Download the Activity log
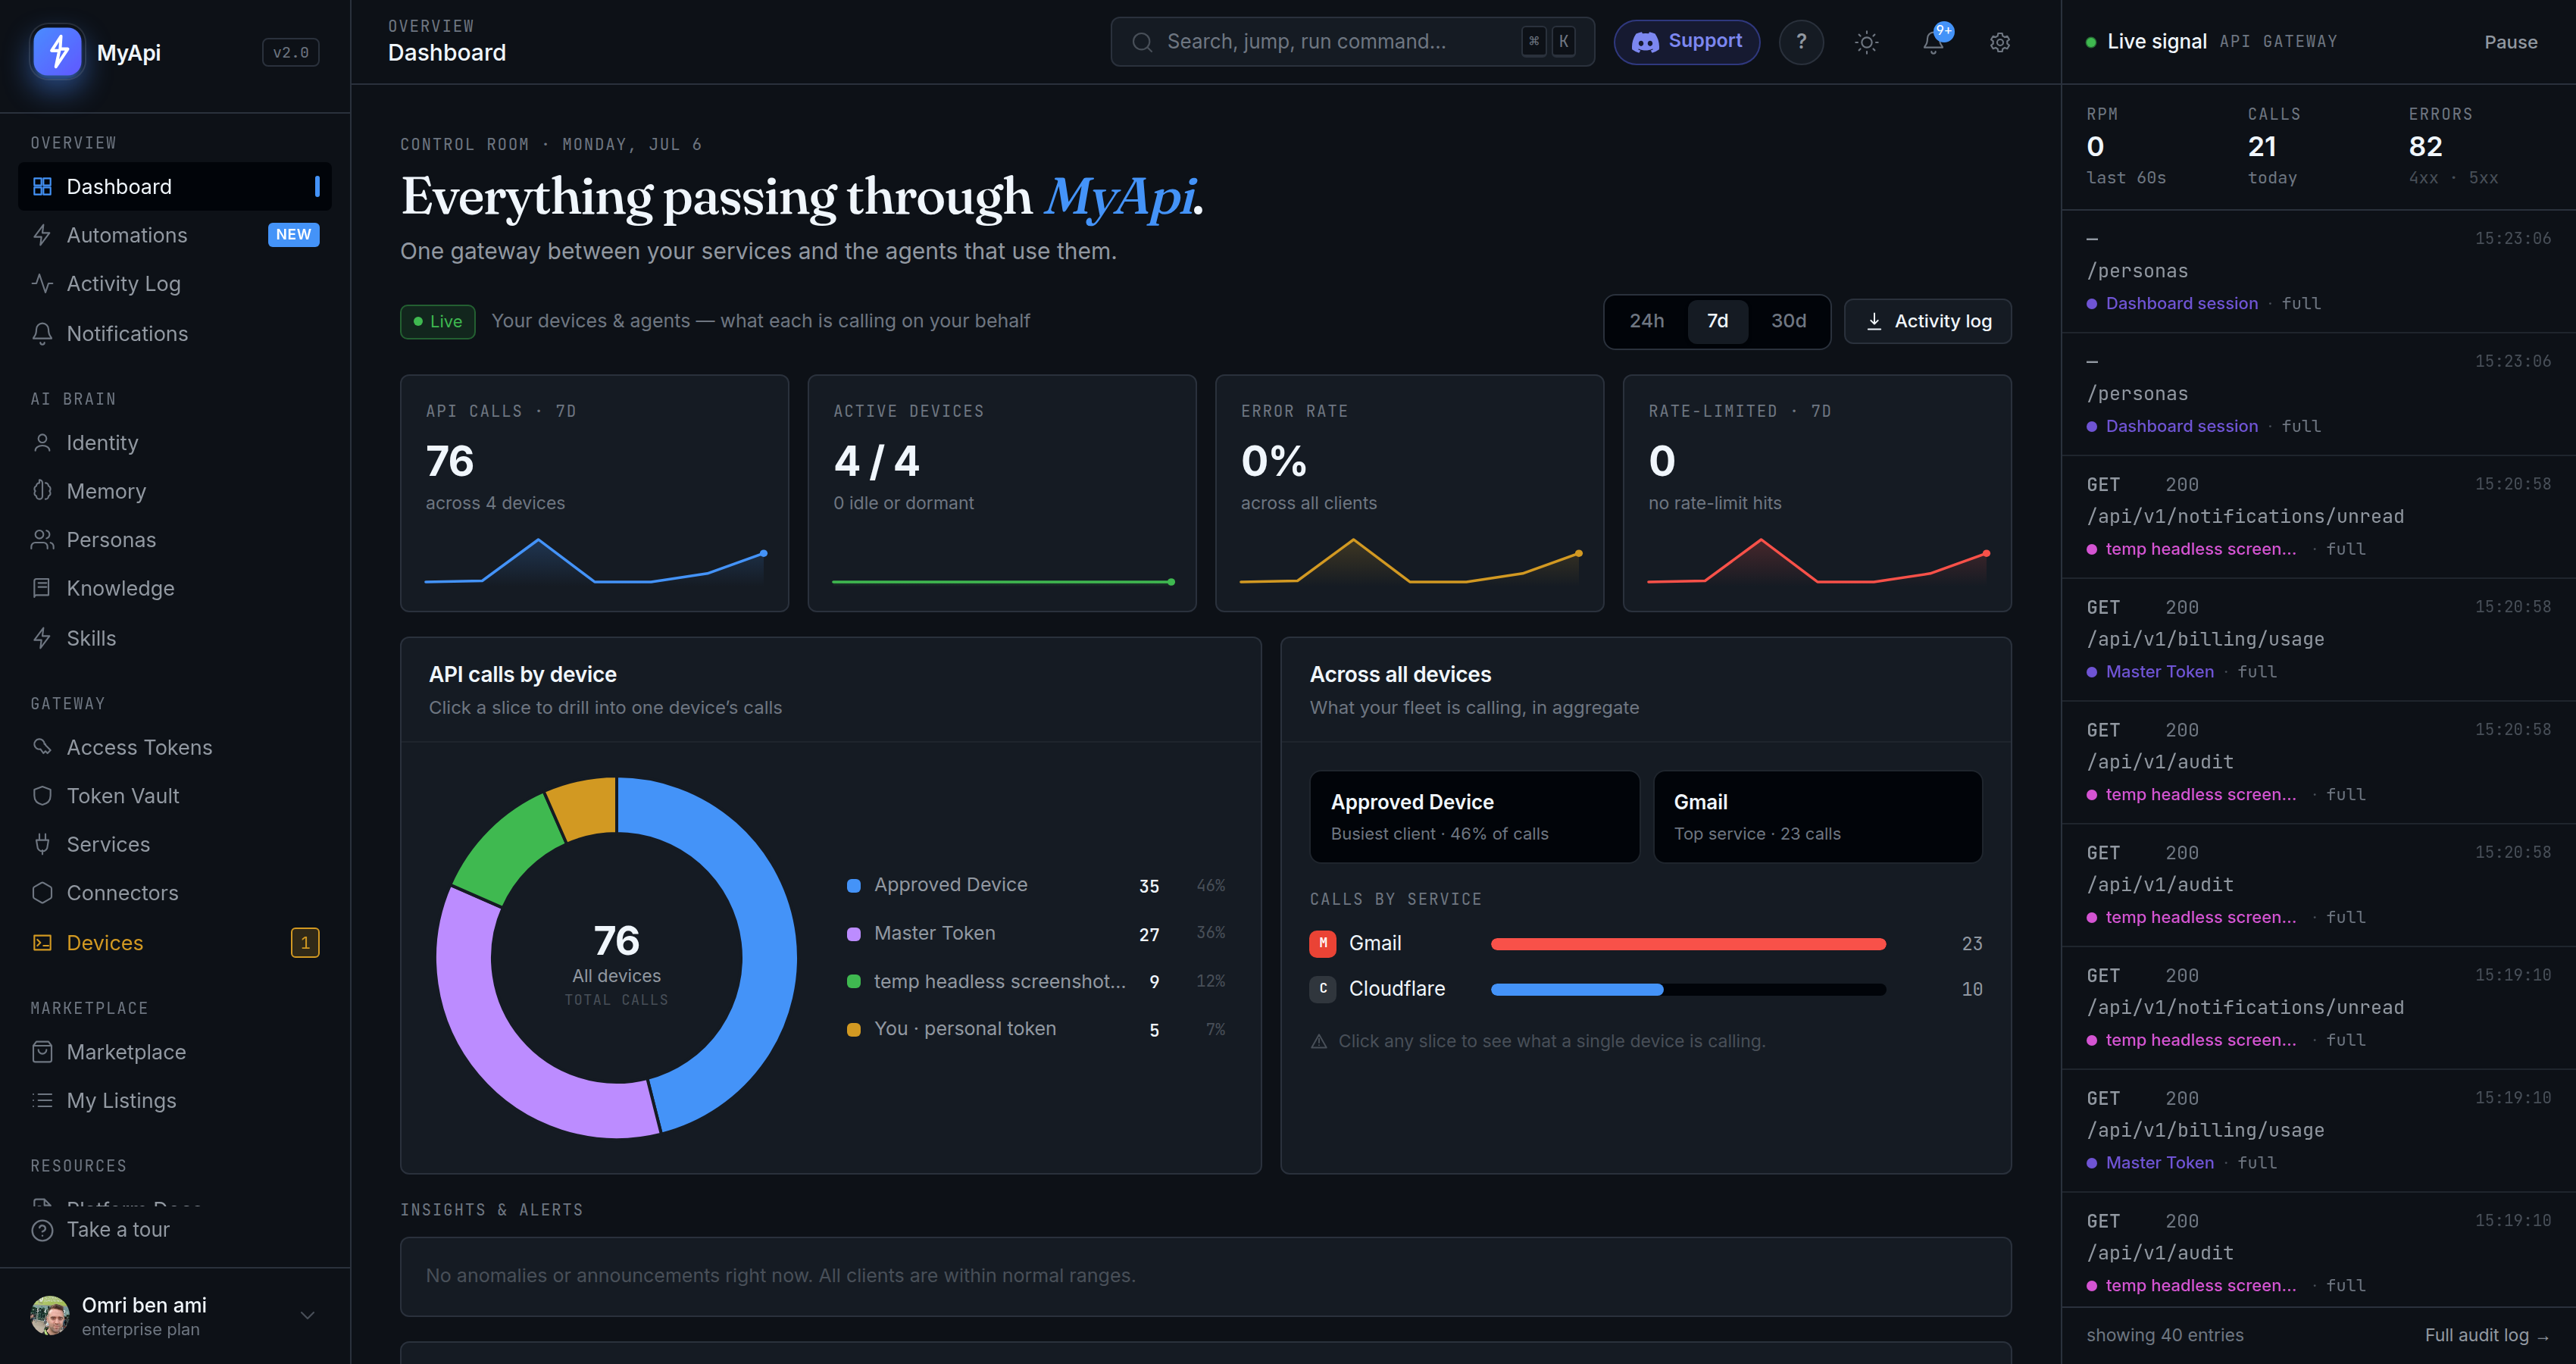Image resolution: width=2576 pixels, height=1364 pixels. coord(1927,321)
